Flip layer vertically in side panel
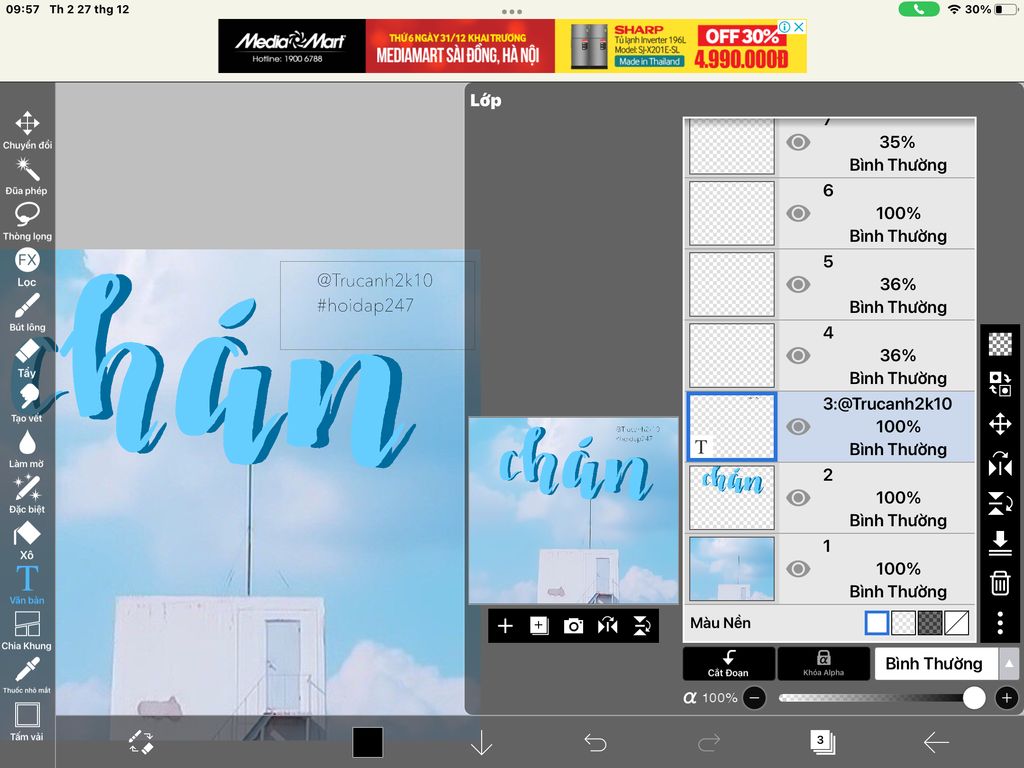 pos(1000,504)
